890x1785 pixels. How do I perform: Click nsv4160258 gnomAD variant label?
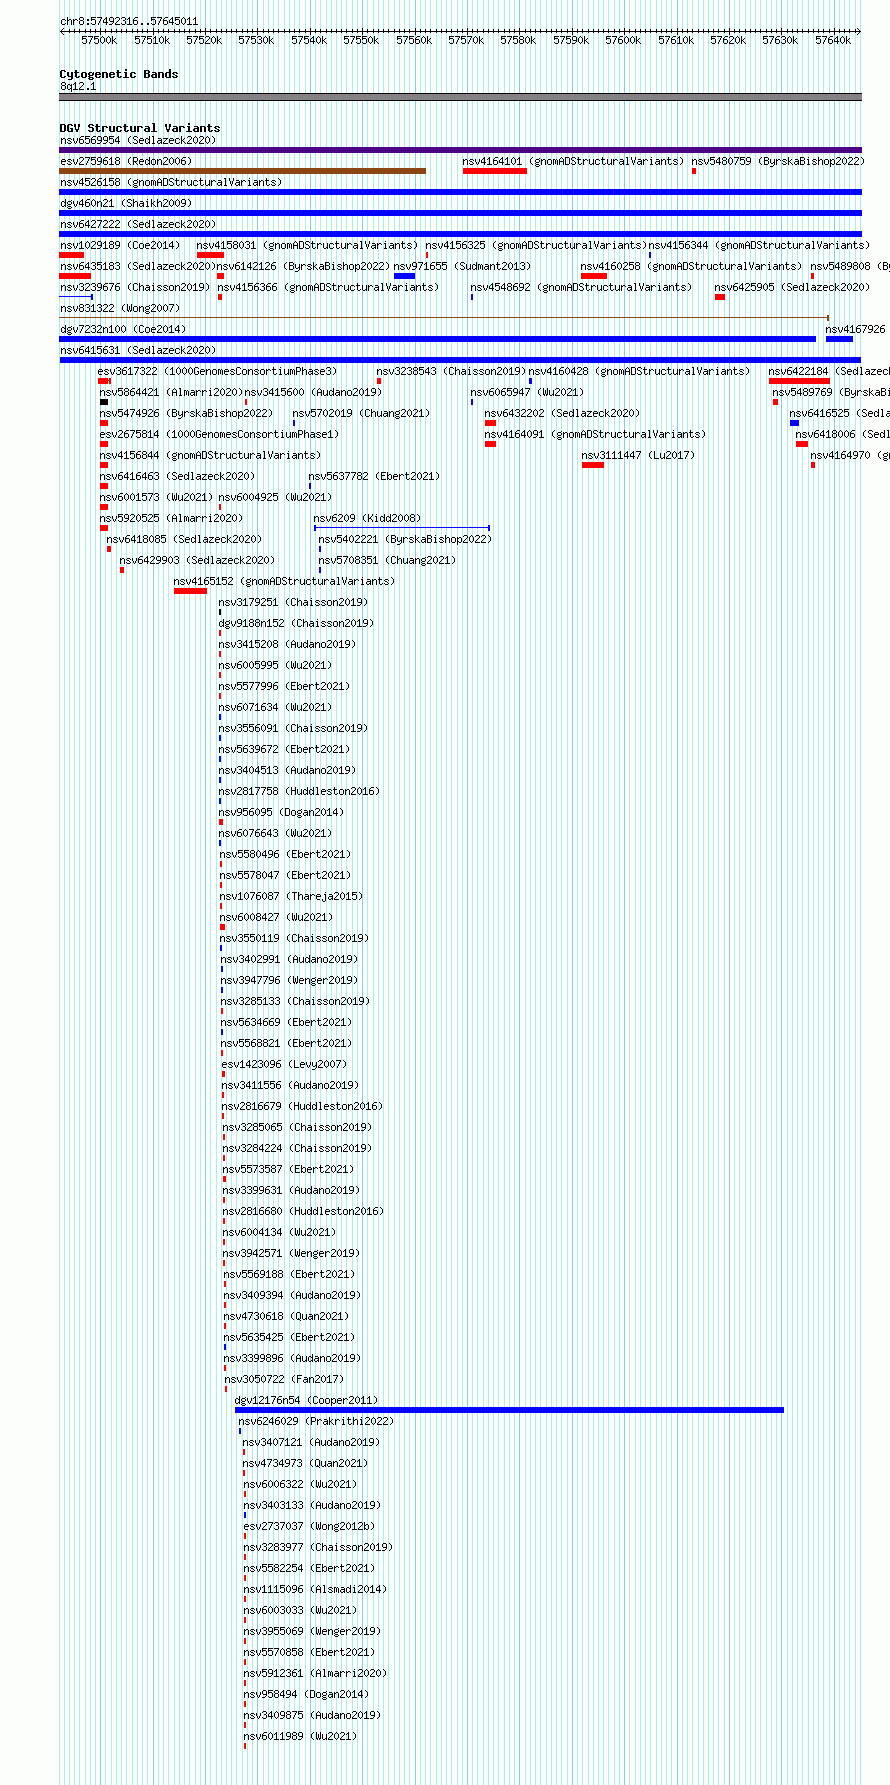pos(691,266)
